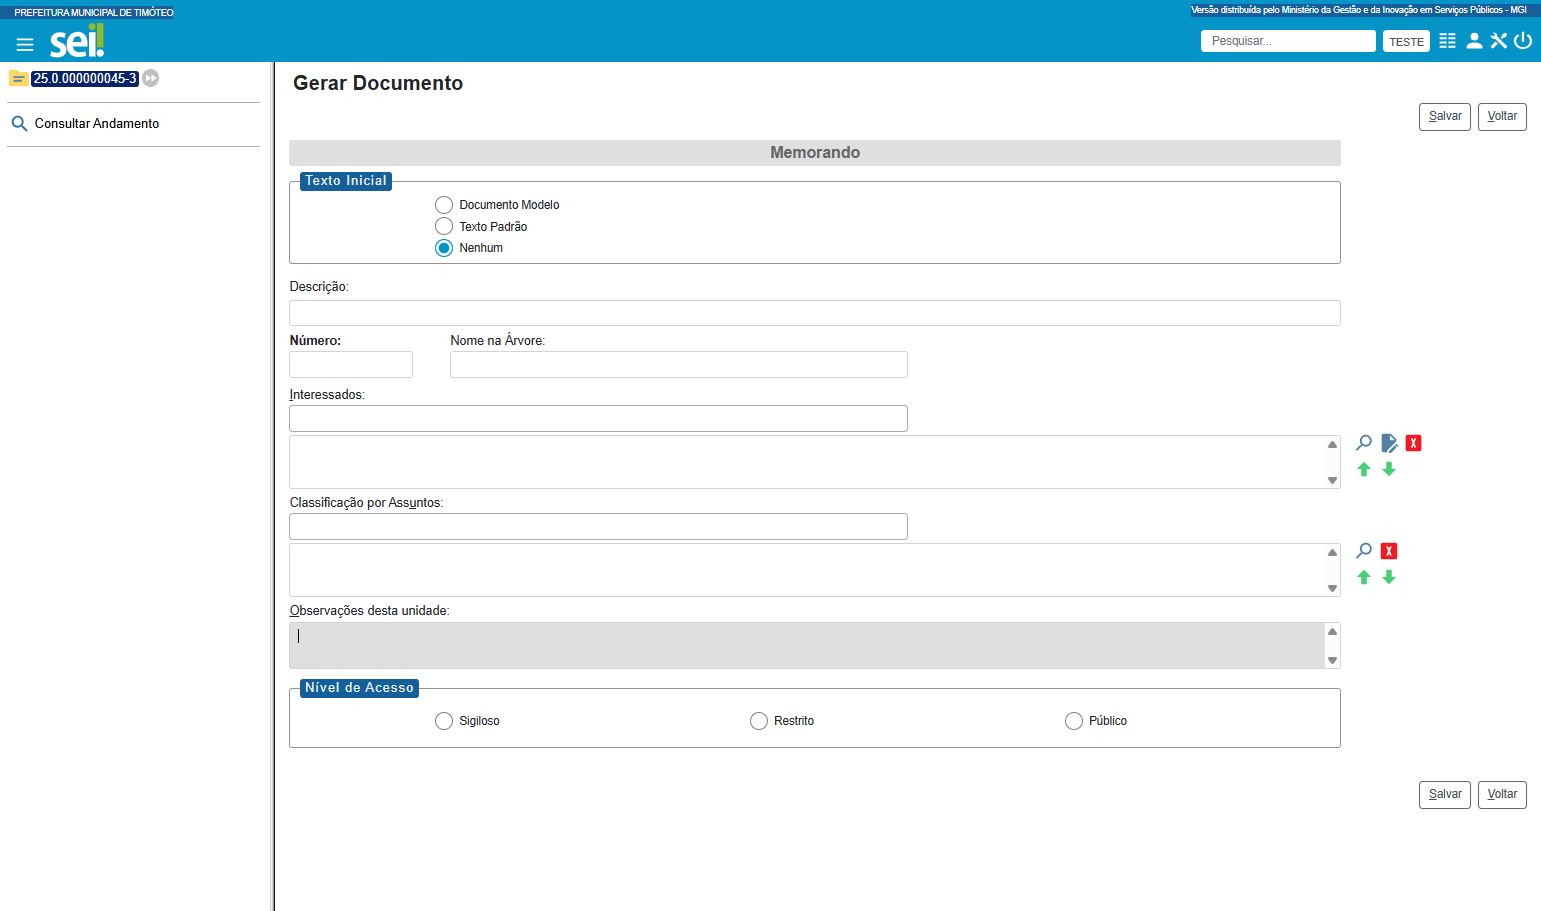Click the Voltar button below Nível de Acesso

pyautogui.click(x=1502, y=795)
